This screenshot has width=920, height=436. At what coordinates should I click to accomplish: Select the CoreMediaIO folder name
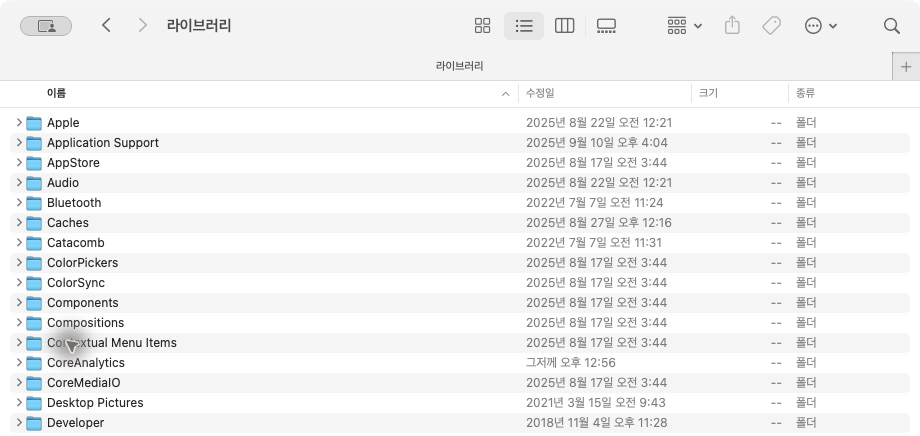point(83,383)
